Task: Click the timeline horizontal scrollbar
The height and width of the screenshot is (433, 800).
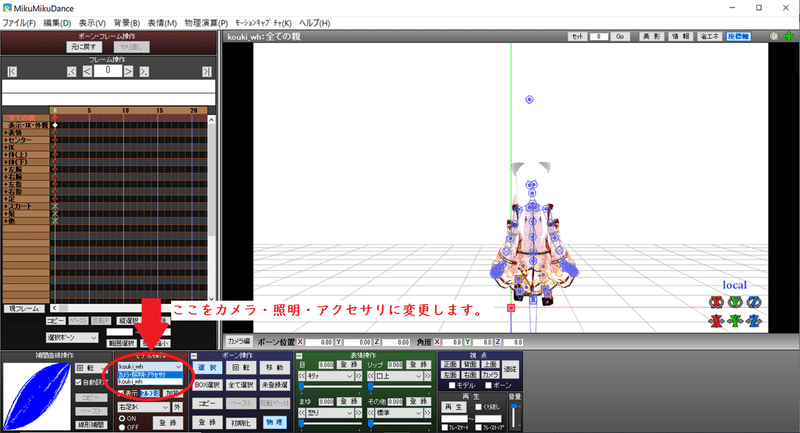Action: pos(109,308)
